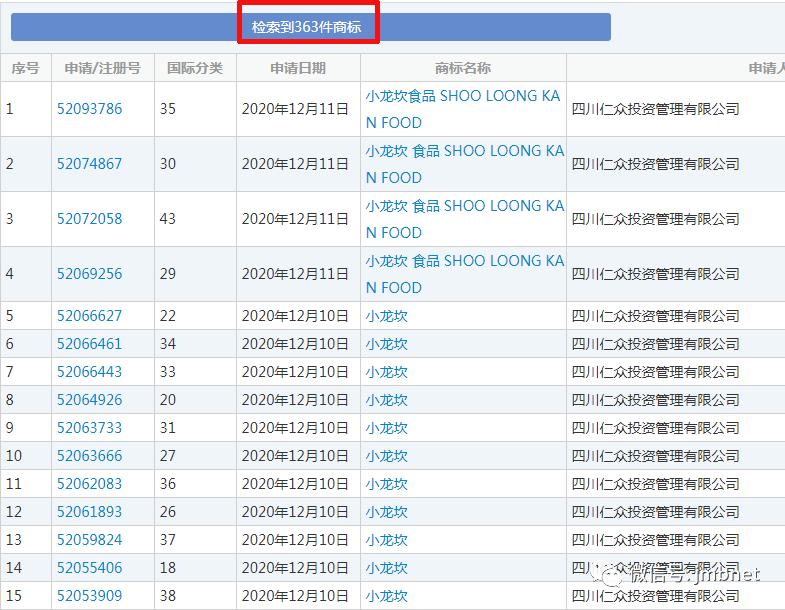Select class 34 cell in row 6
This screenshot has width=785, height=610.
(x=195, y=344)
